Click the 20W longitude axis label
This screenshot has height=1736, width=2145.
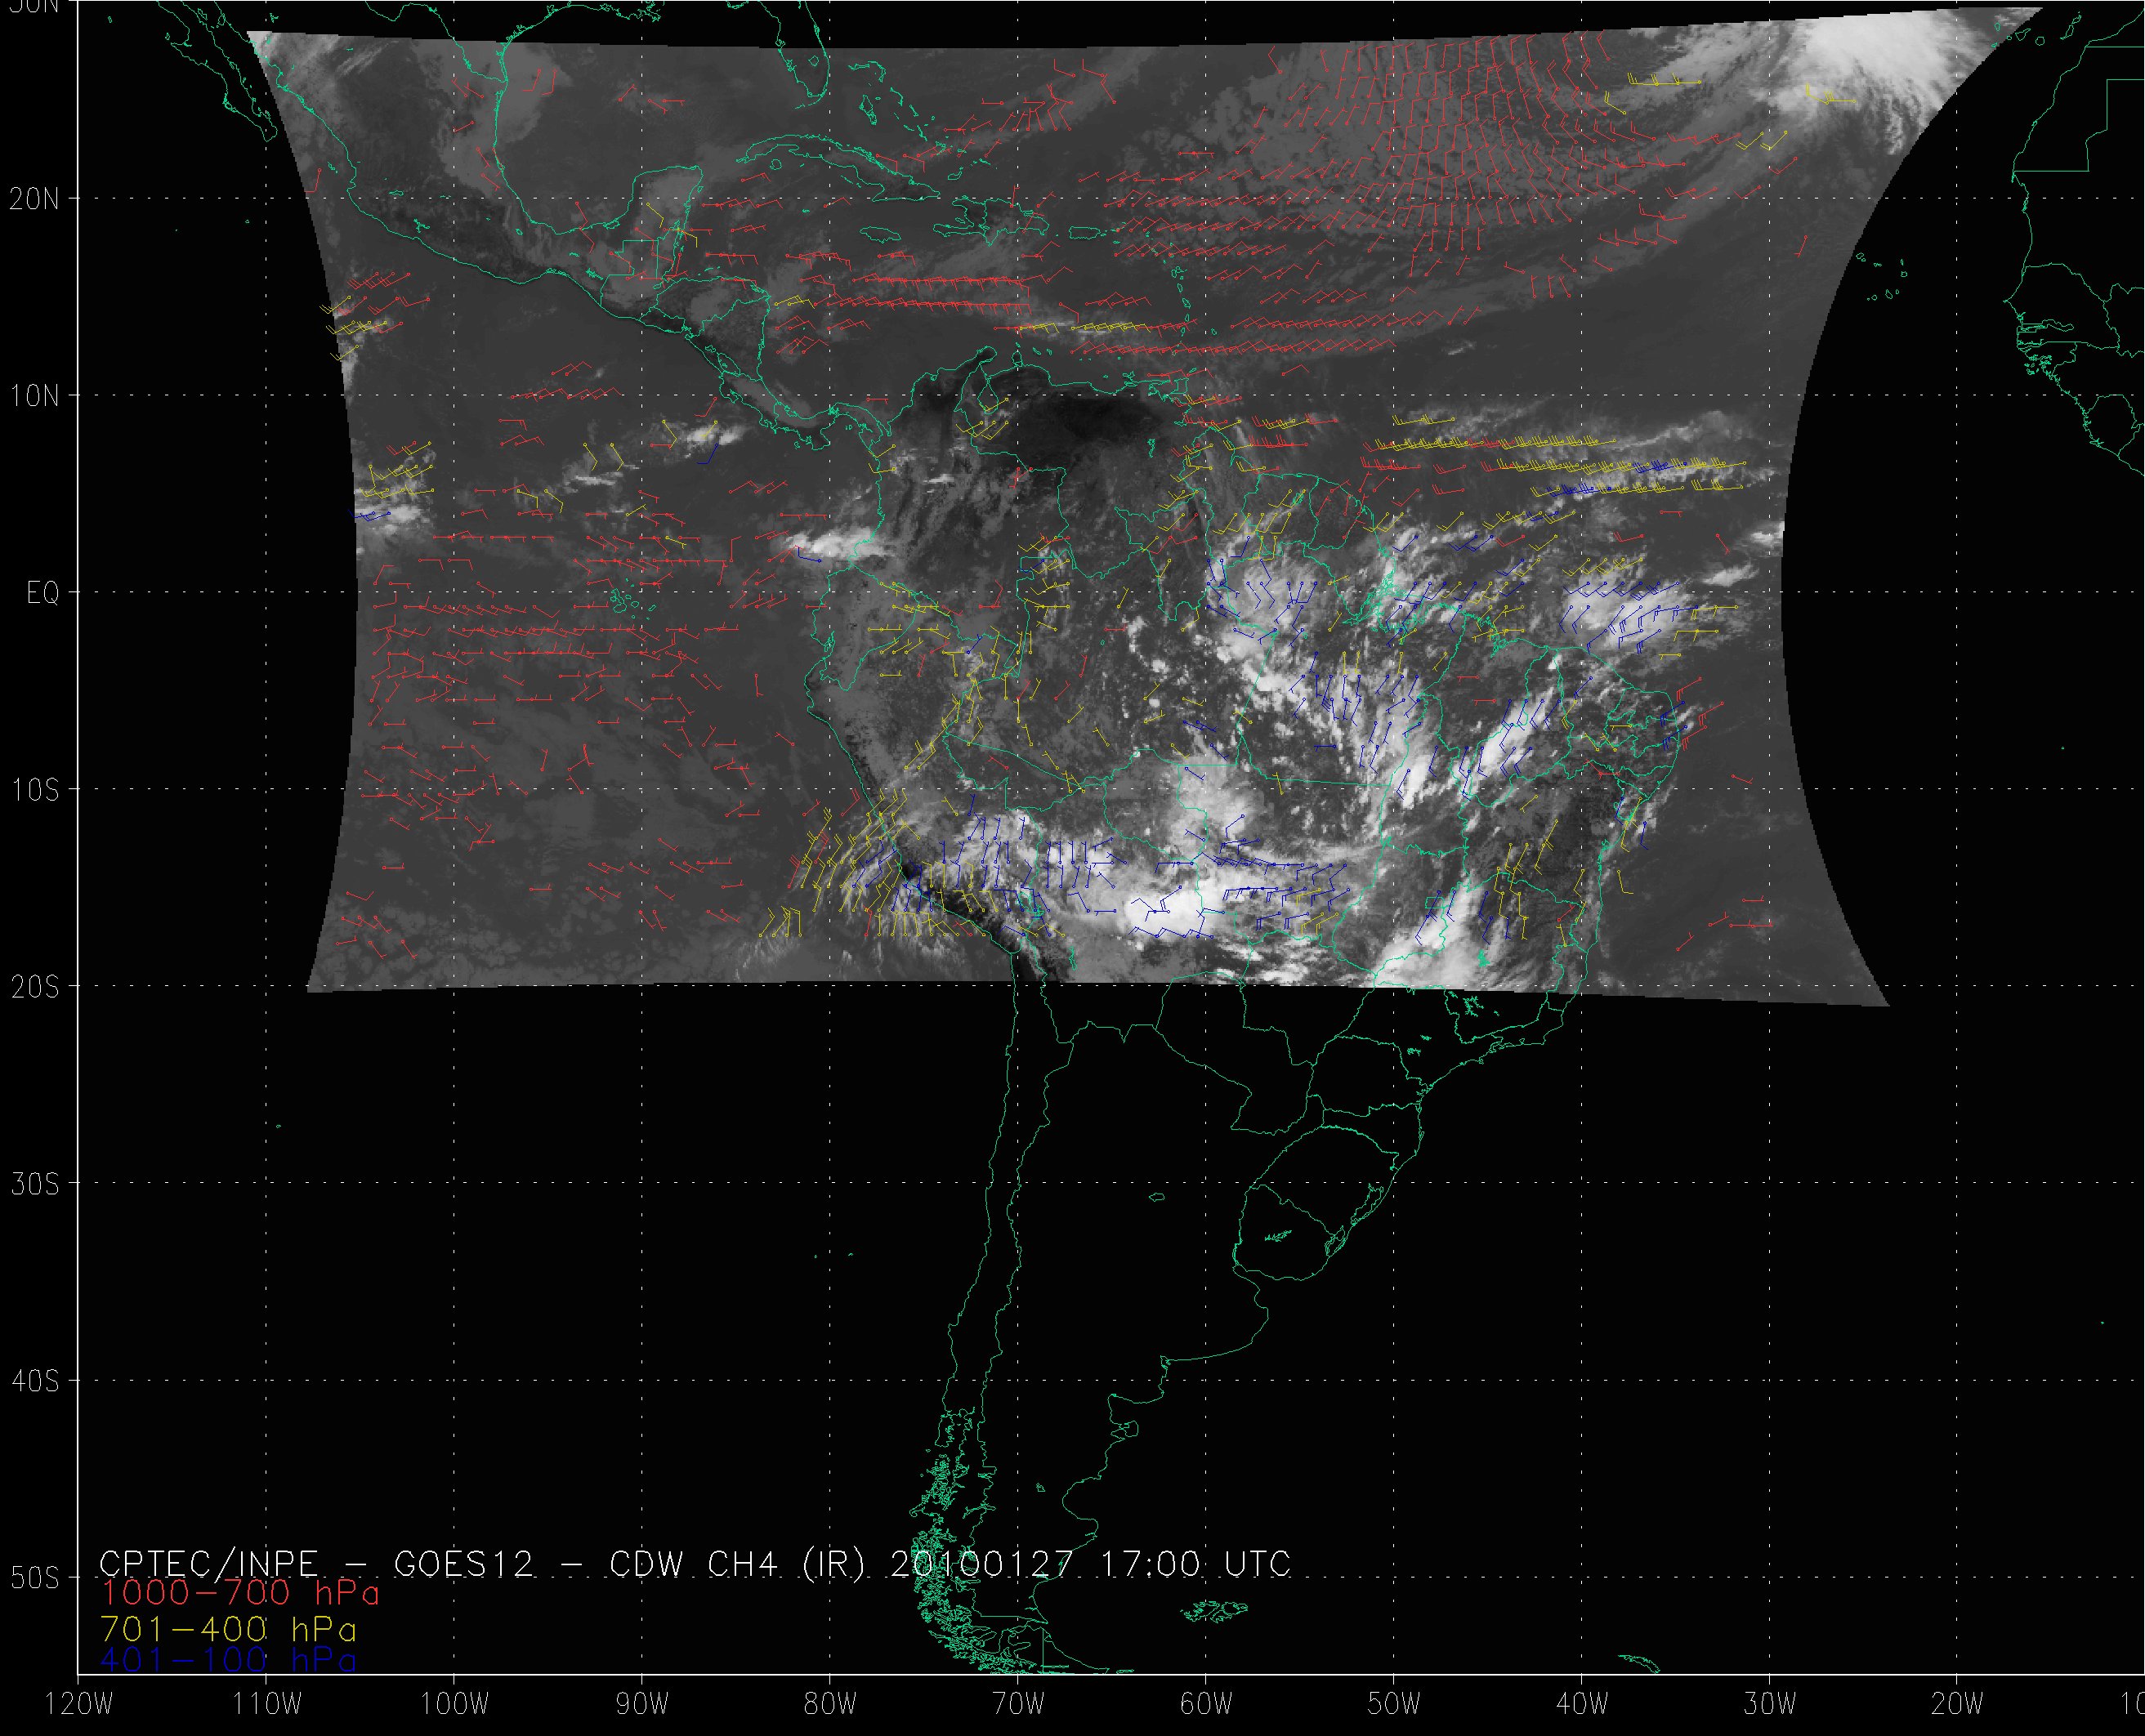[1957, 1705]
